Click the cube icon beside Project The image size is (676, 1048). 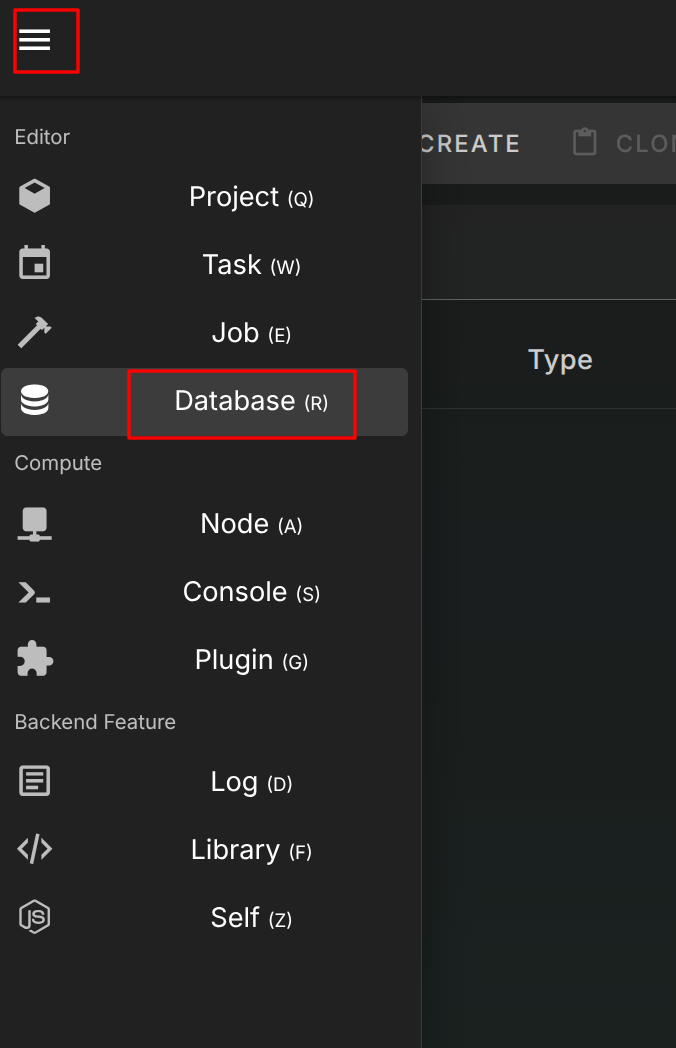35,197
